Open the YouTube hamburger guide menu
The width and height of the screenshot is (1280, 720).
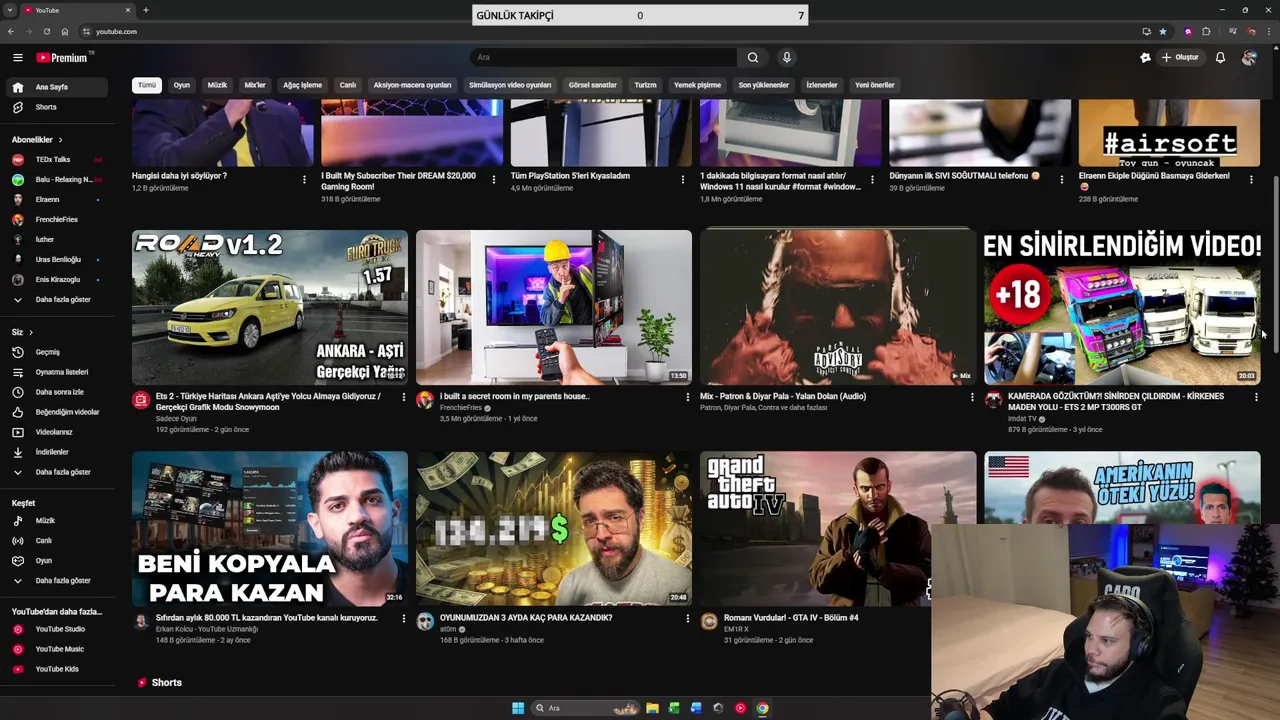point(17,58)
